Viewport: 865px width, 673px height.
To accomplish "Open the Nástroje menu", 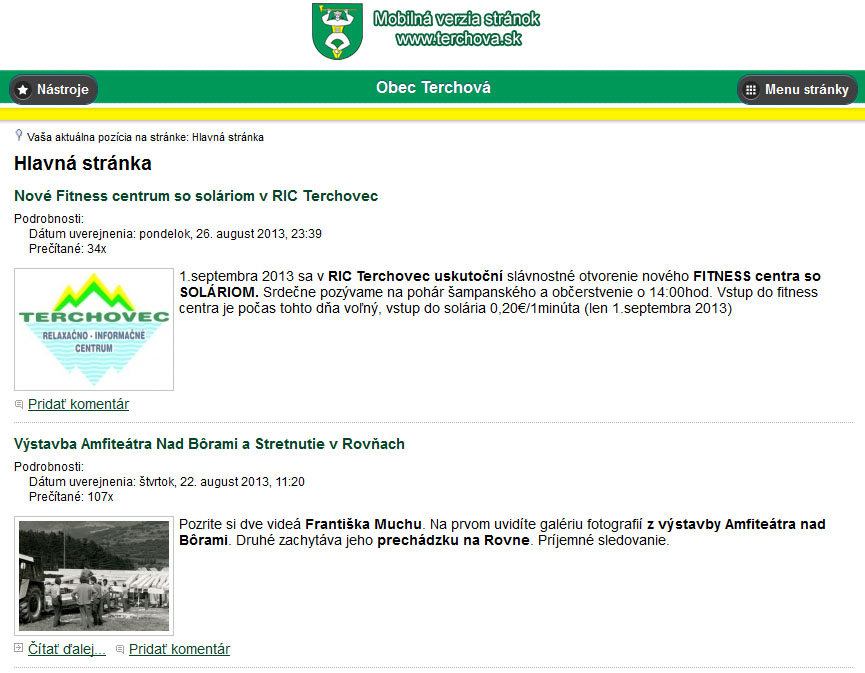I will [53, 89].
